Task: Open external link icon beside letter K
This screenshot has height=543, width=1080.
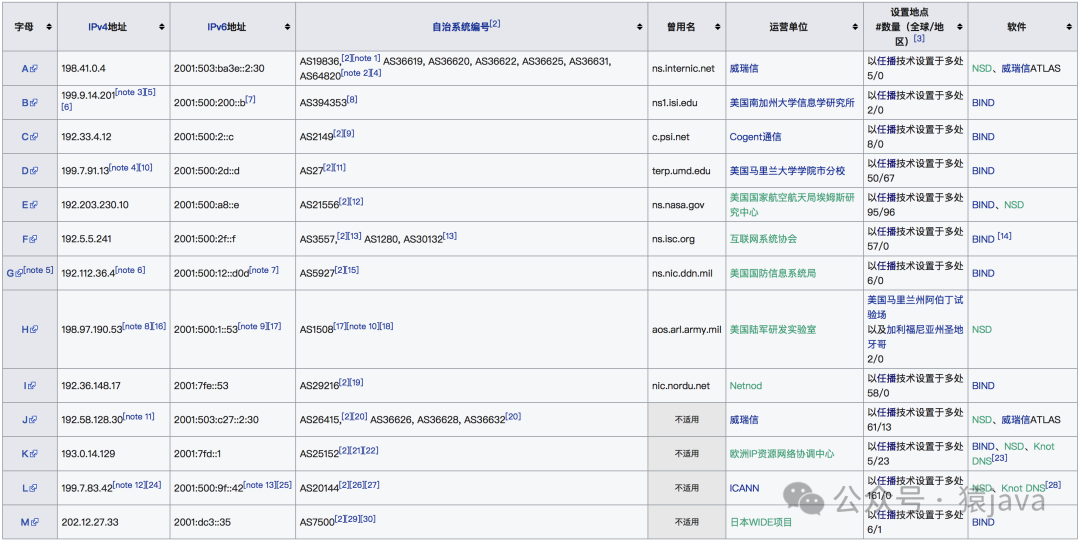Action: (x=34, y=454)
